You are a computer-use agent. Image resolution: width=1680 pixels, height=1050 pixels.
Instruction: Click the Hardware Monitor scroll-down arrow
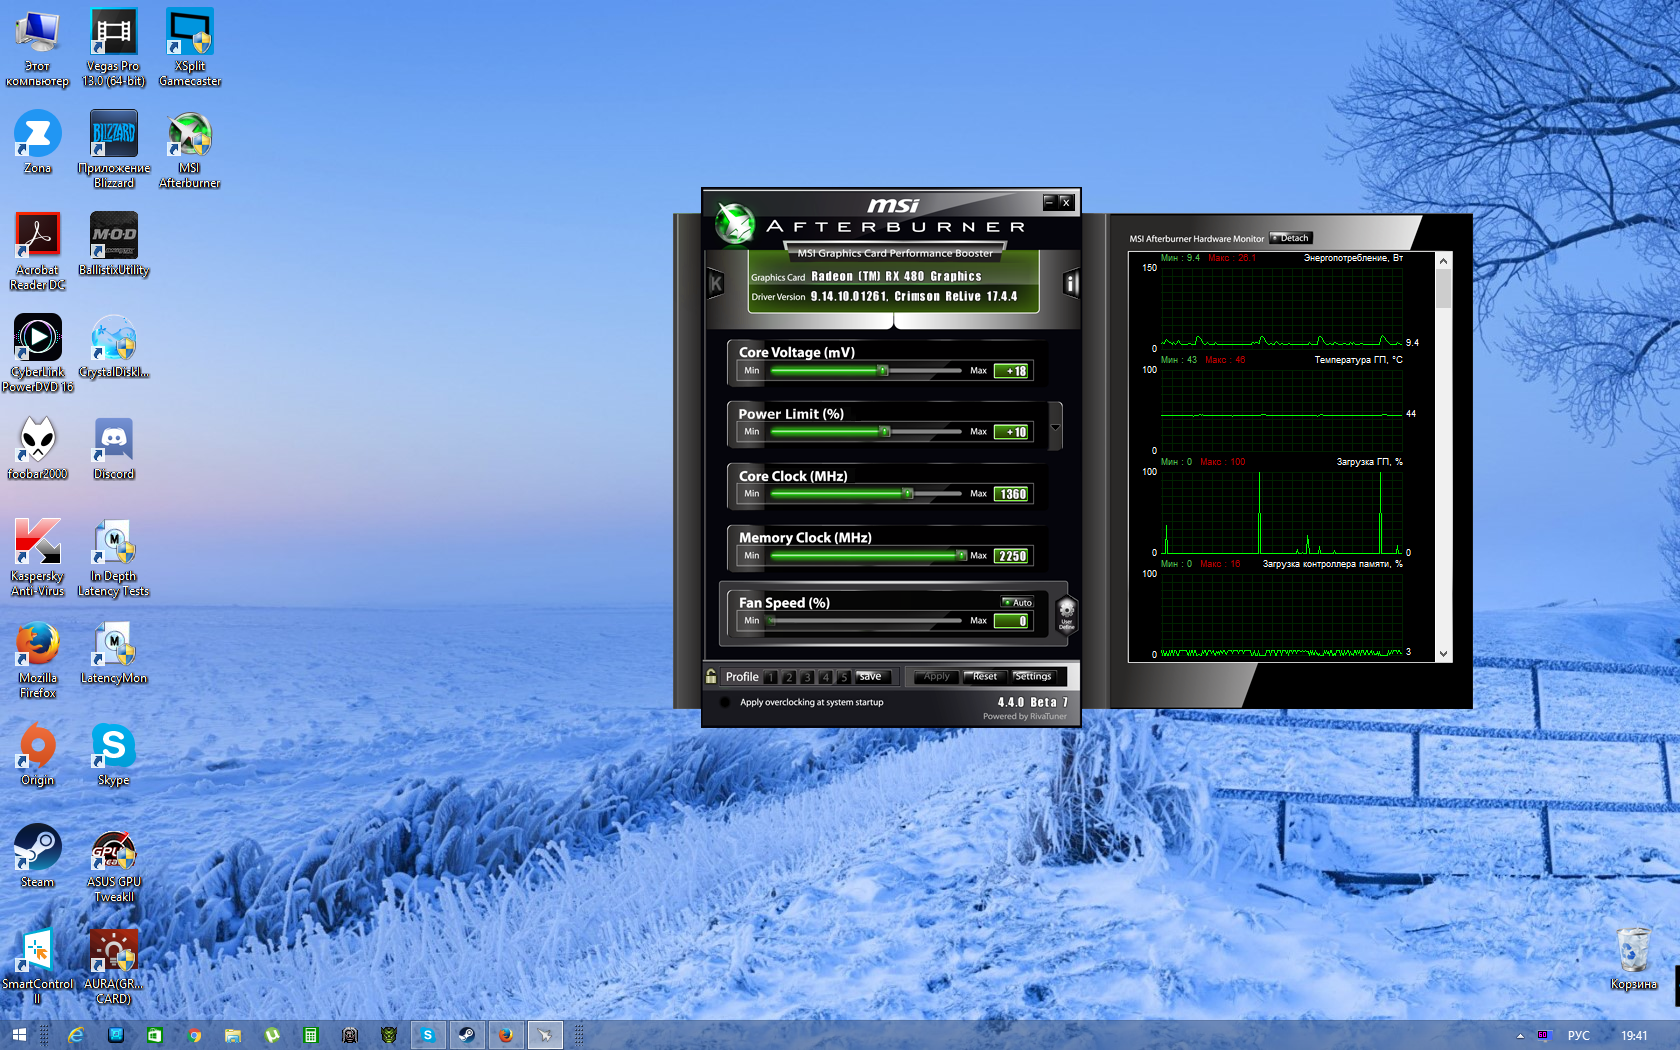[x=1443, y=654]
